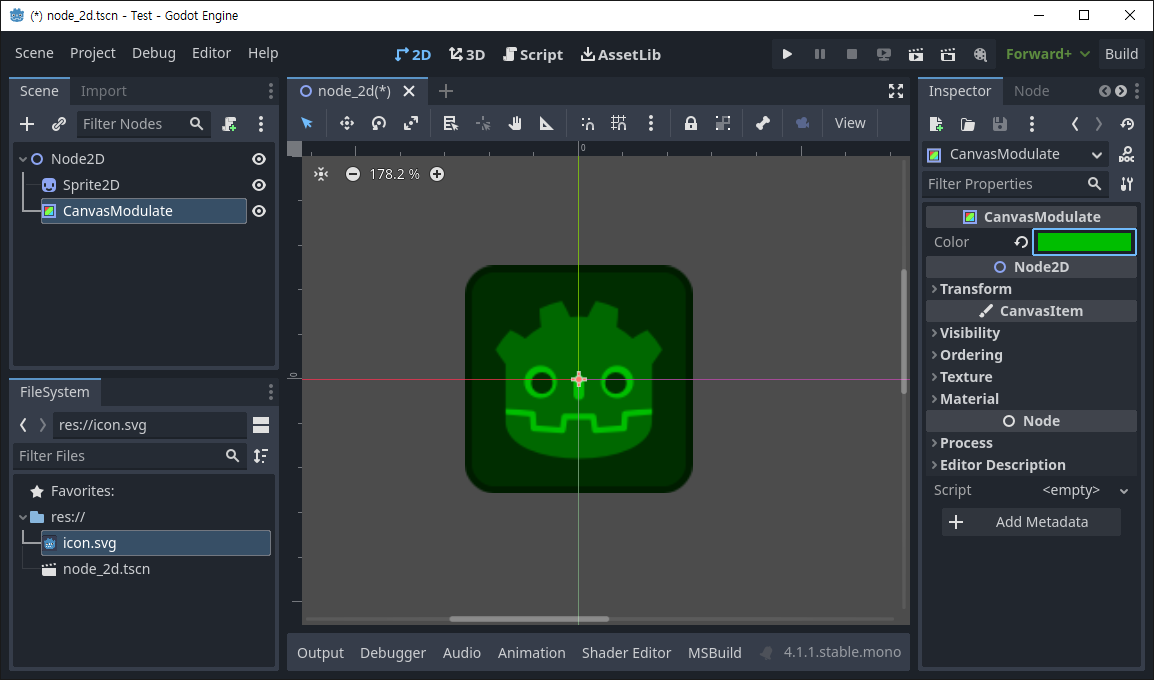Open the Project menu
Image resolution: width=1154 pixels, height=680 pixels.
[x=93, y=53]
